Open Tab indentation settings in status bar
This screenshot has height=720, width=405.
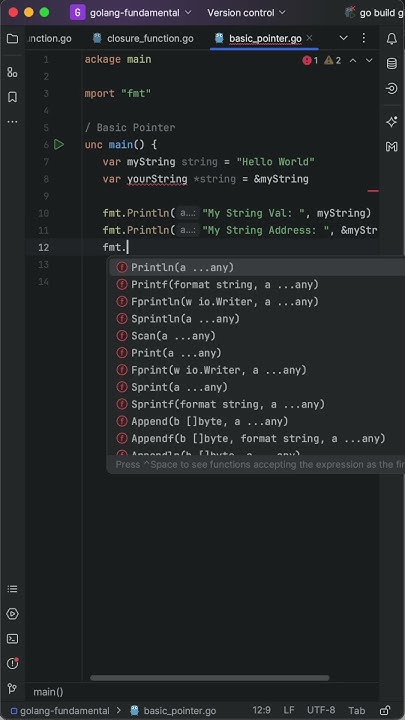click(357, 710)
